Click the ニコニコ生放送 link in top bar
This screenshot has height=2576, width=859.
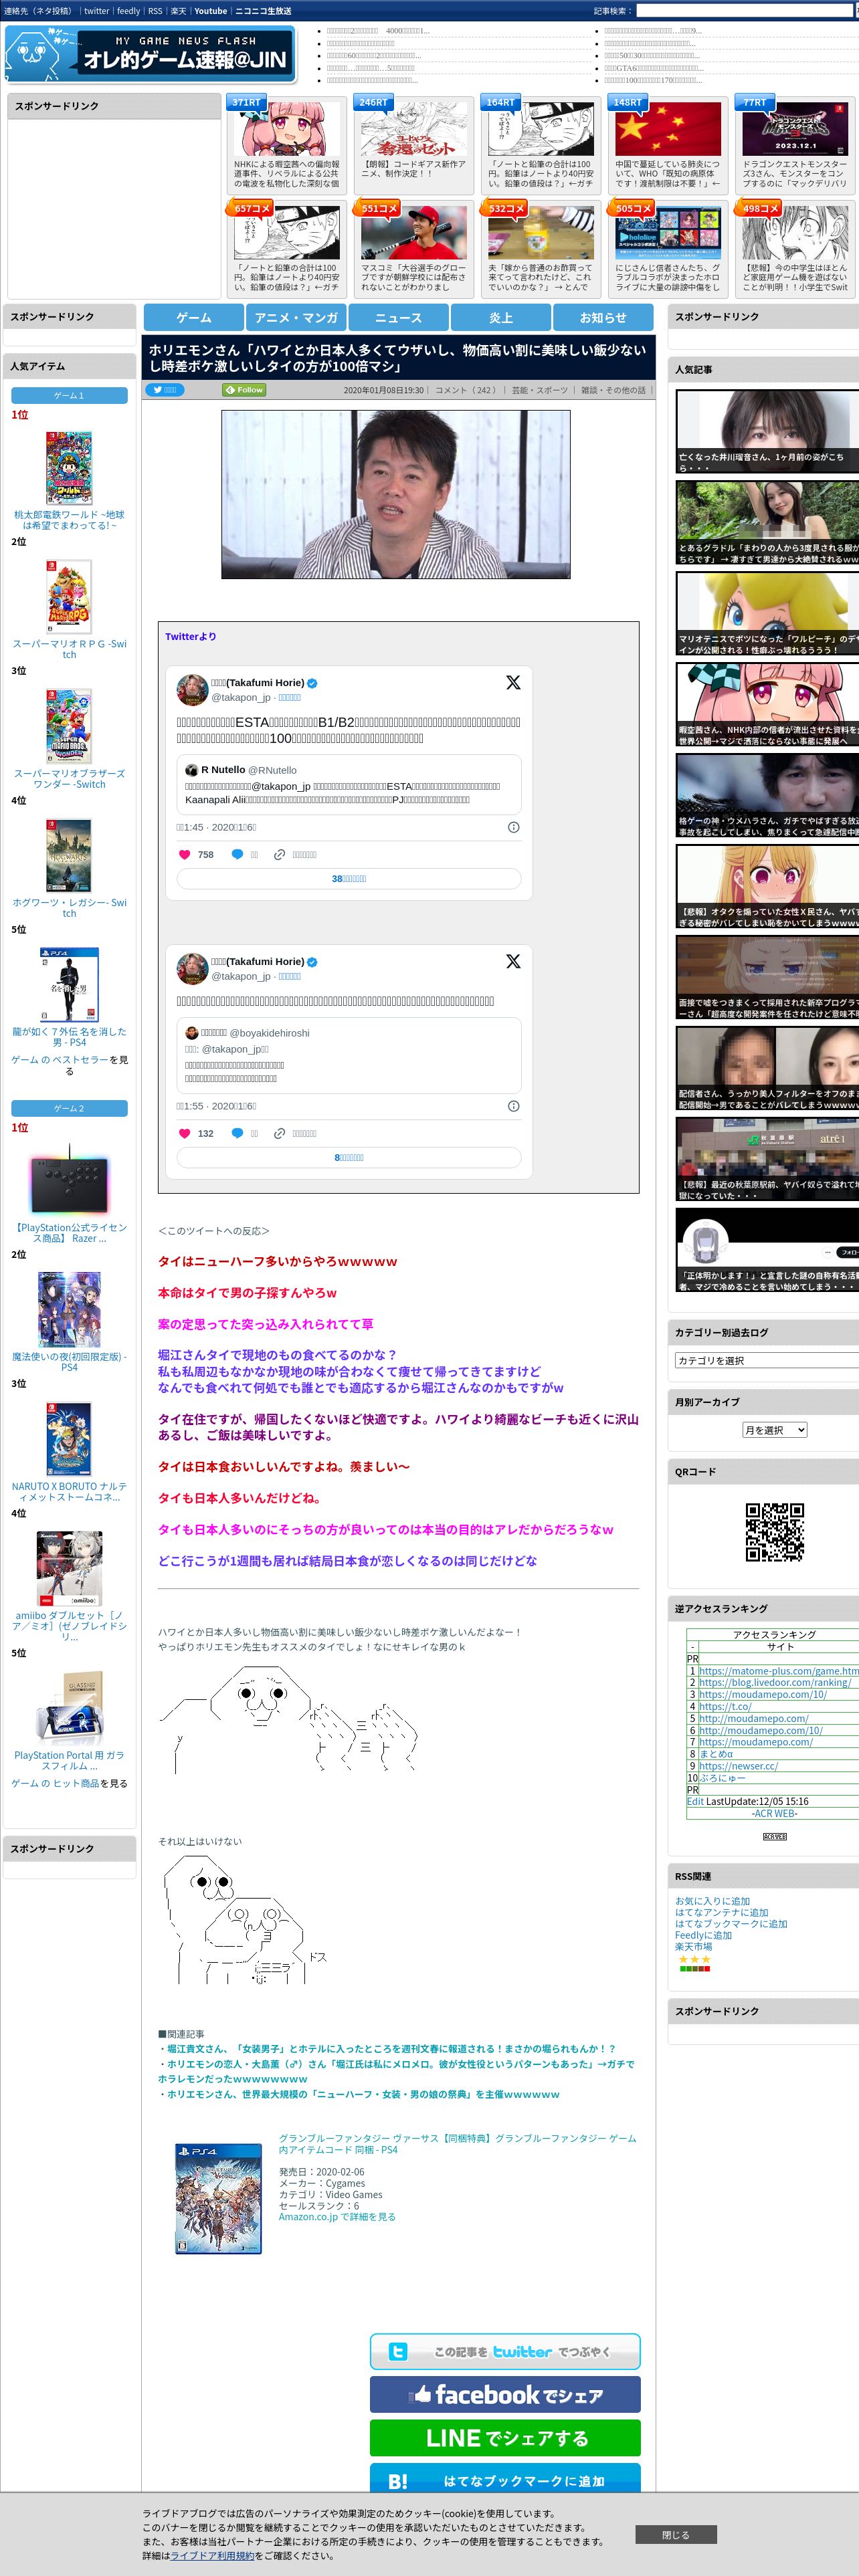point(263,11)
